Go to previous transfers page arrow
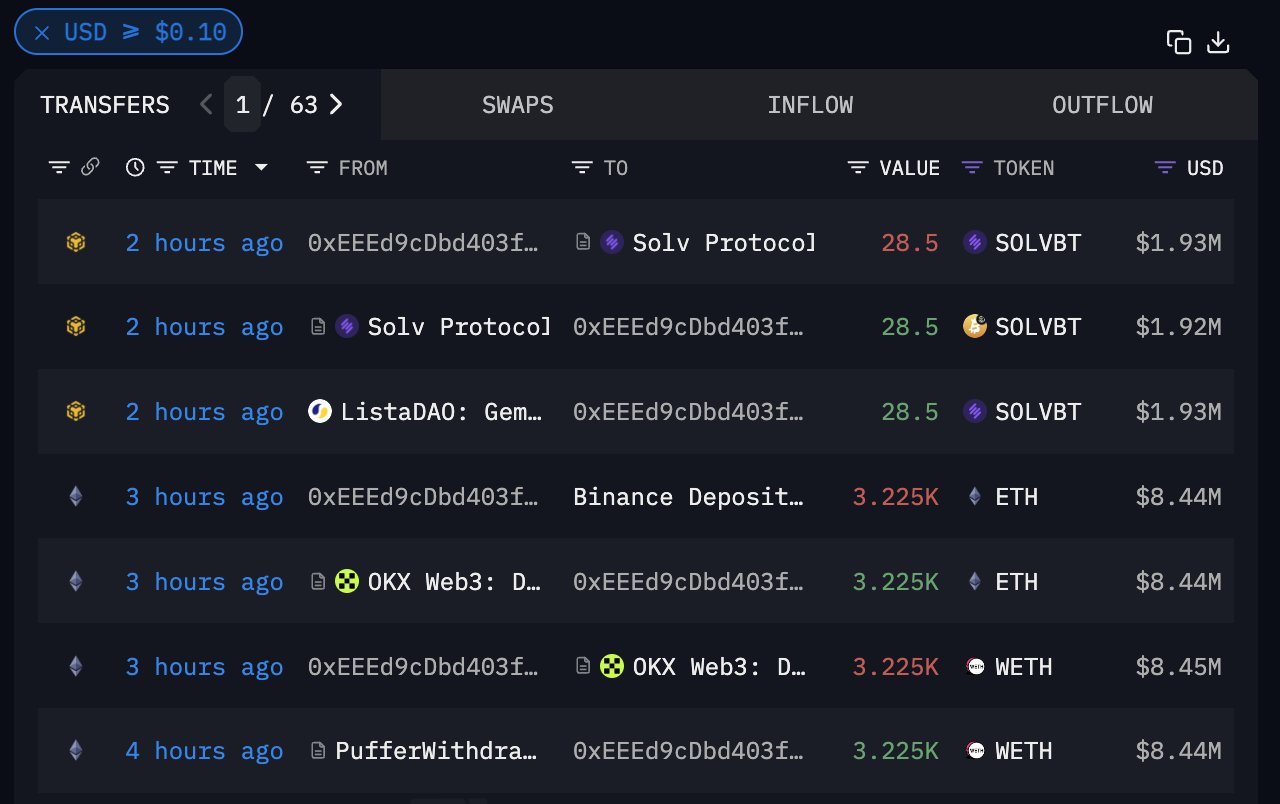 click(206, 104)
